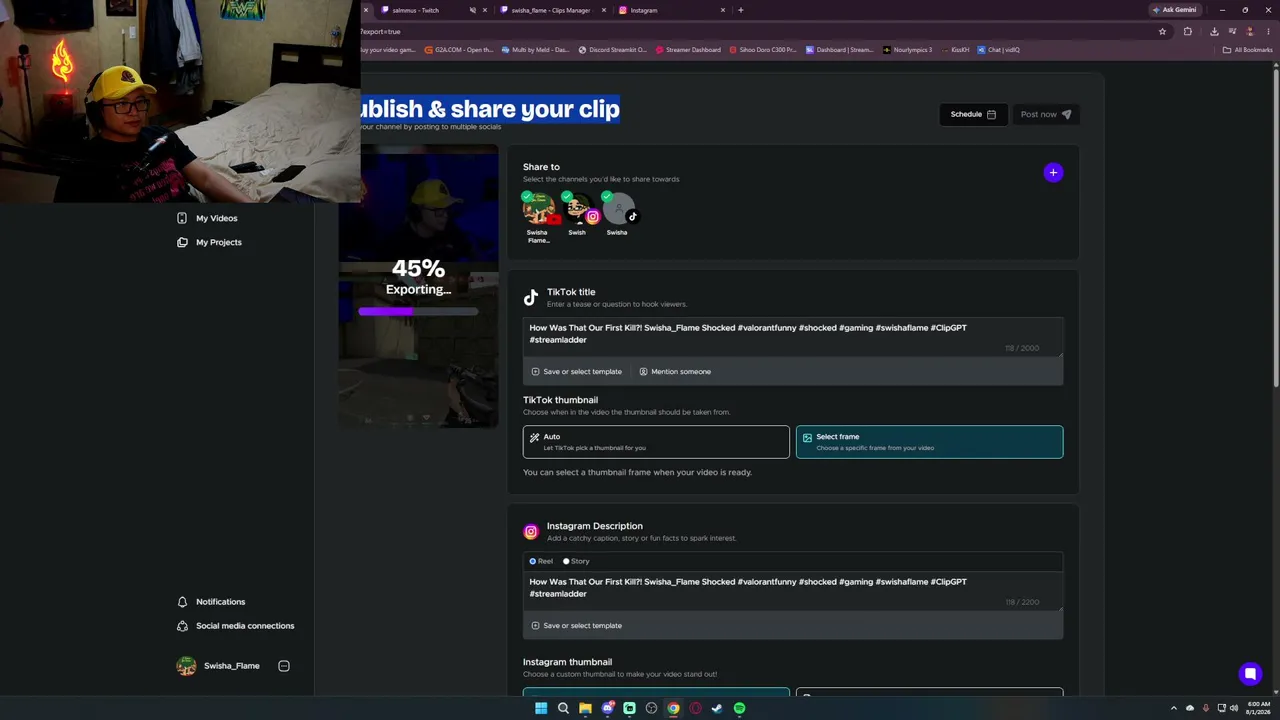Open Opera GX from the taskbar
This screenshot has width=1280, height=720.
tap(695, 708)
